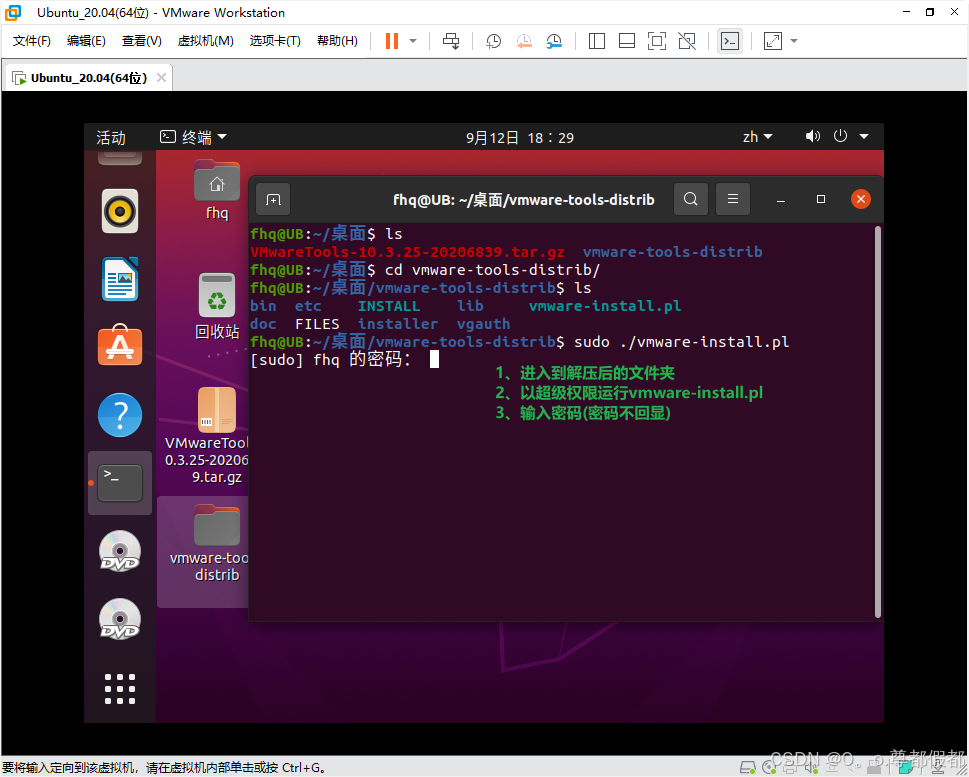Click "etc" in the terminal listing

tap(308, 306)
